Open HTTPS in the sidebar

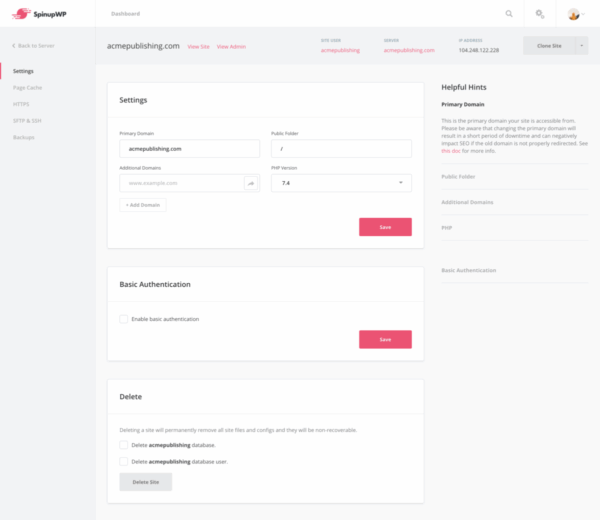tap(21, 104)
